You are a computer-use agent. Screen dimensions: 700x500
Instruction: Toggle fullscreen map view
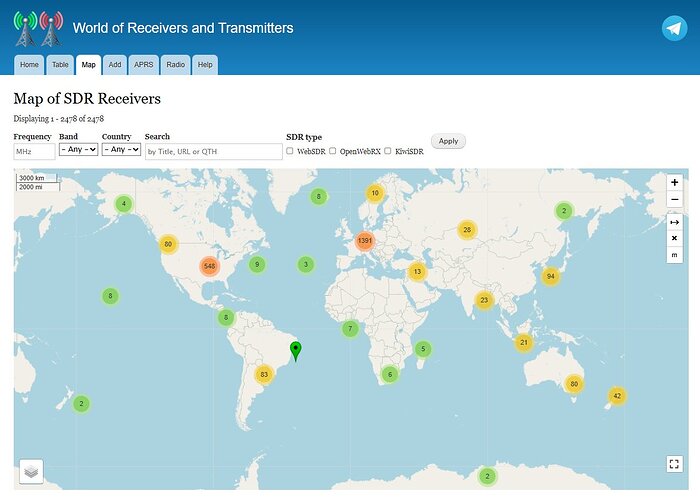pyautogui.click(x=675, y=464)
